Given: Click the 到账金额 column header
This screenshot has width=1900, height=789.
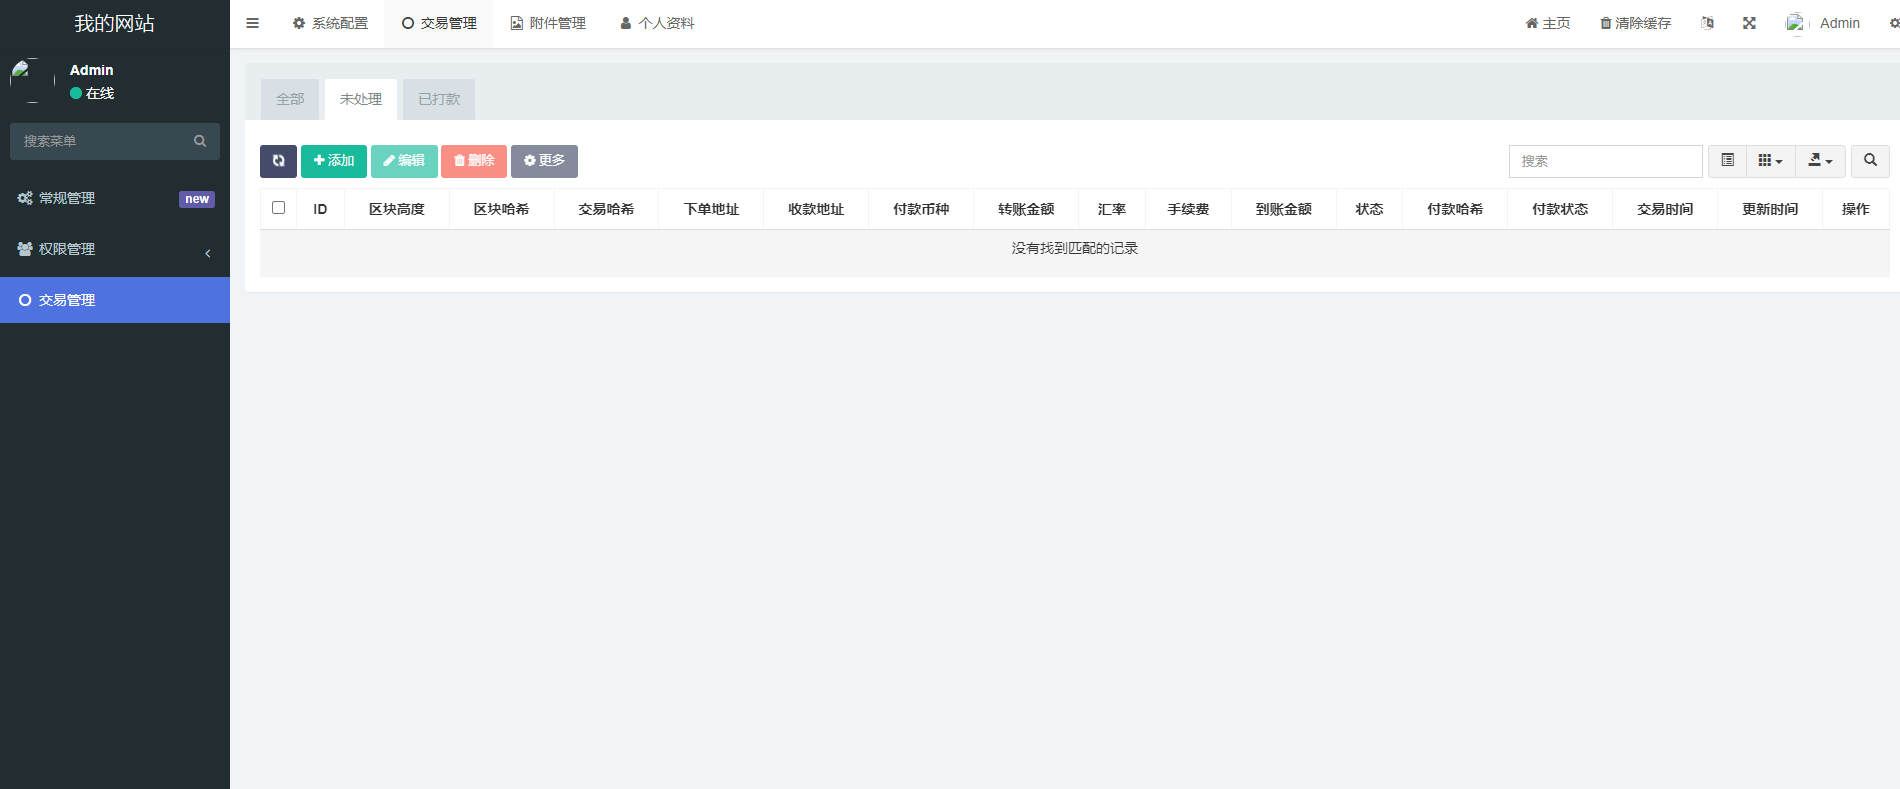Looking at the screenshot, I should 1284,209.
